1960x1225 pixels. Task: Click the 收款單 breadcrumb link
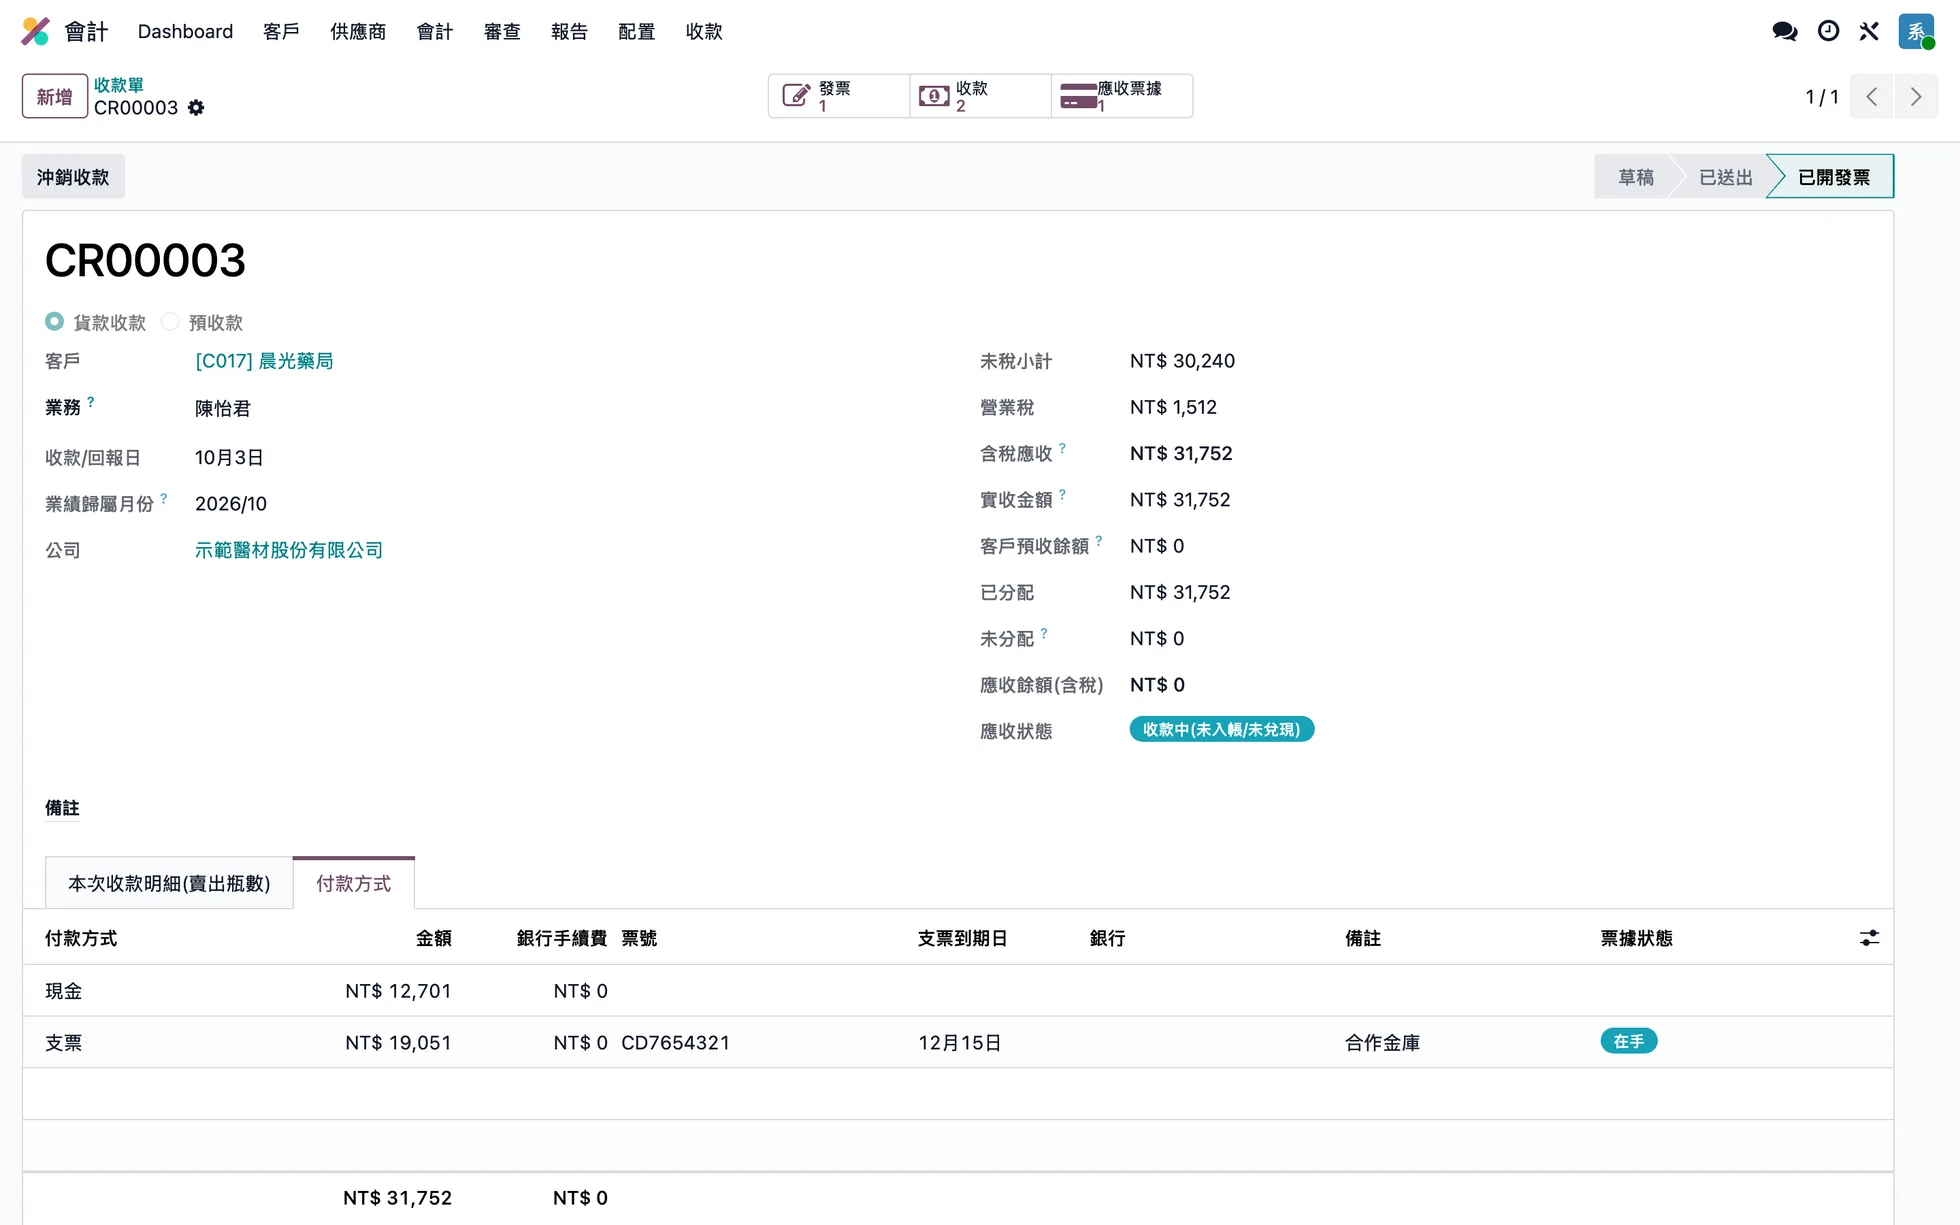click(x=119, y=85)
